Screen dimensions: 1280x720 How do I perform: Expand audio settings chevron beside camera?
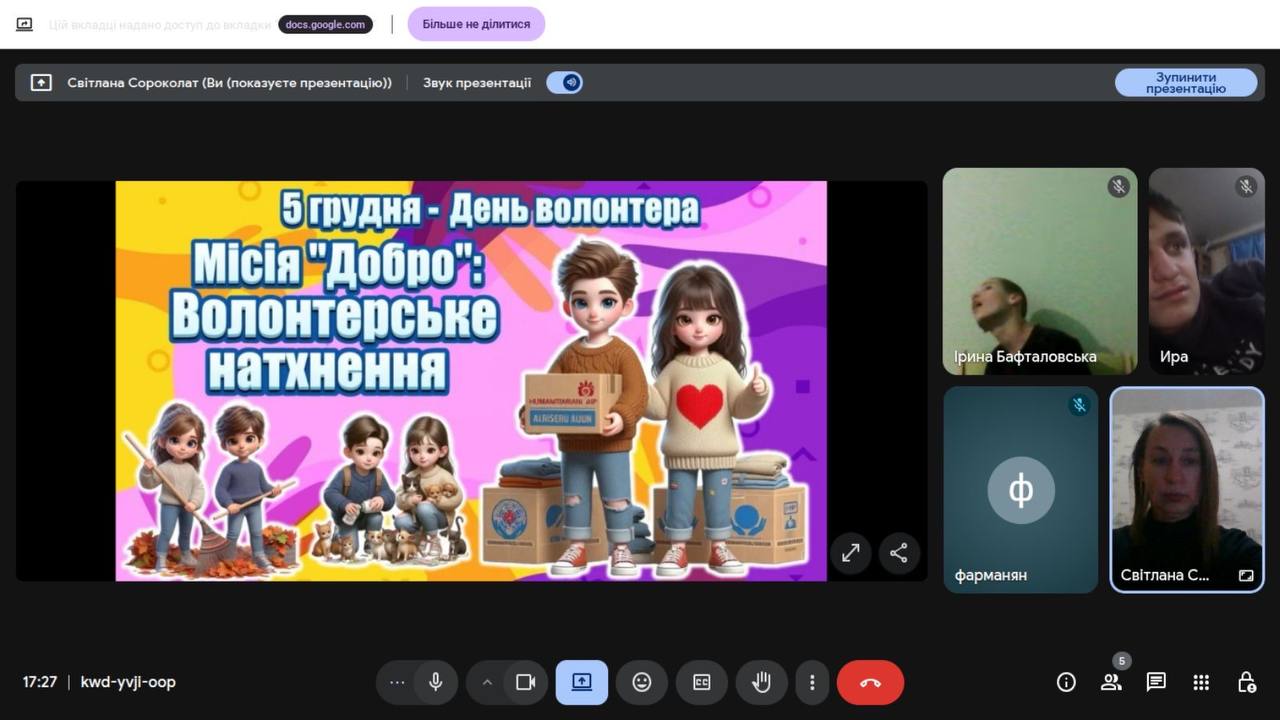[x=487, y=683]
